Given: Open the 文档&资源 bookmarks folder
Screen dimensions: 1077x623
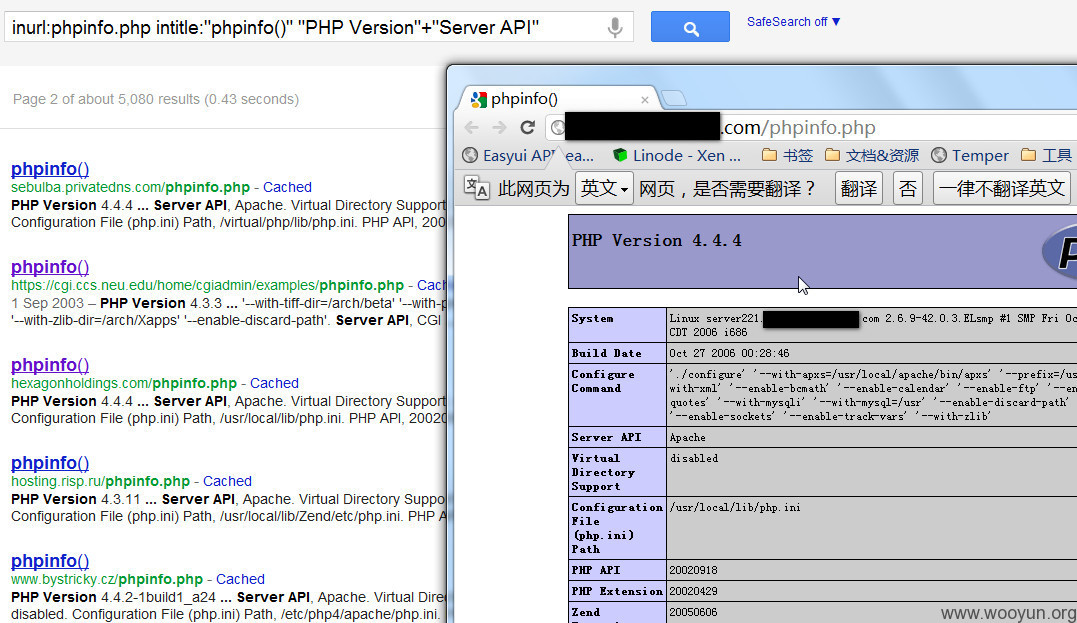Looking at the screenshot, I should click(x=872, y=156).
